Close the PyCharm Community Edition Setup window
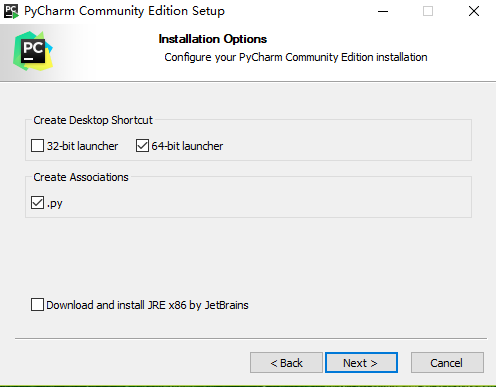 tap(474, 11)
